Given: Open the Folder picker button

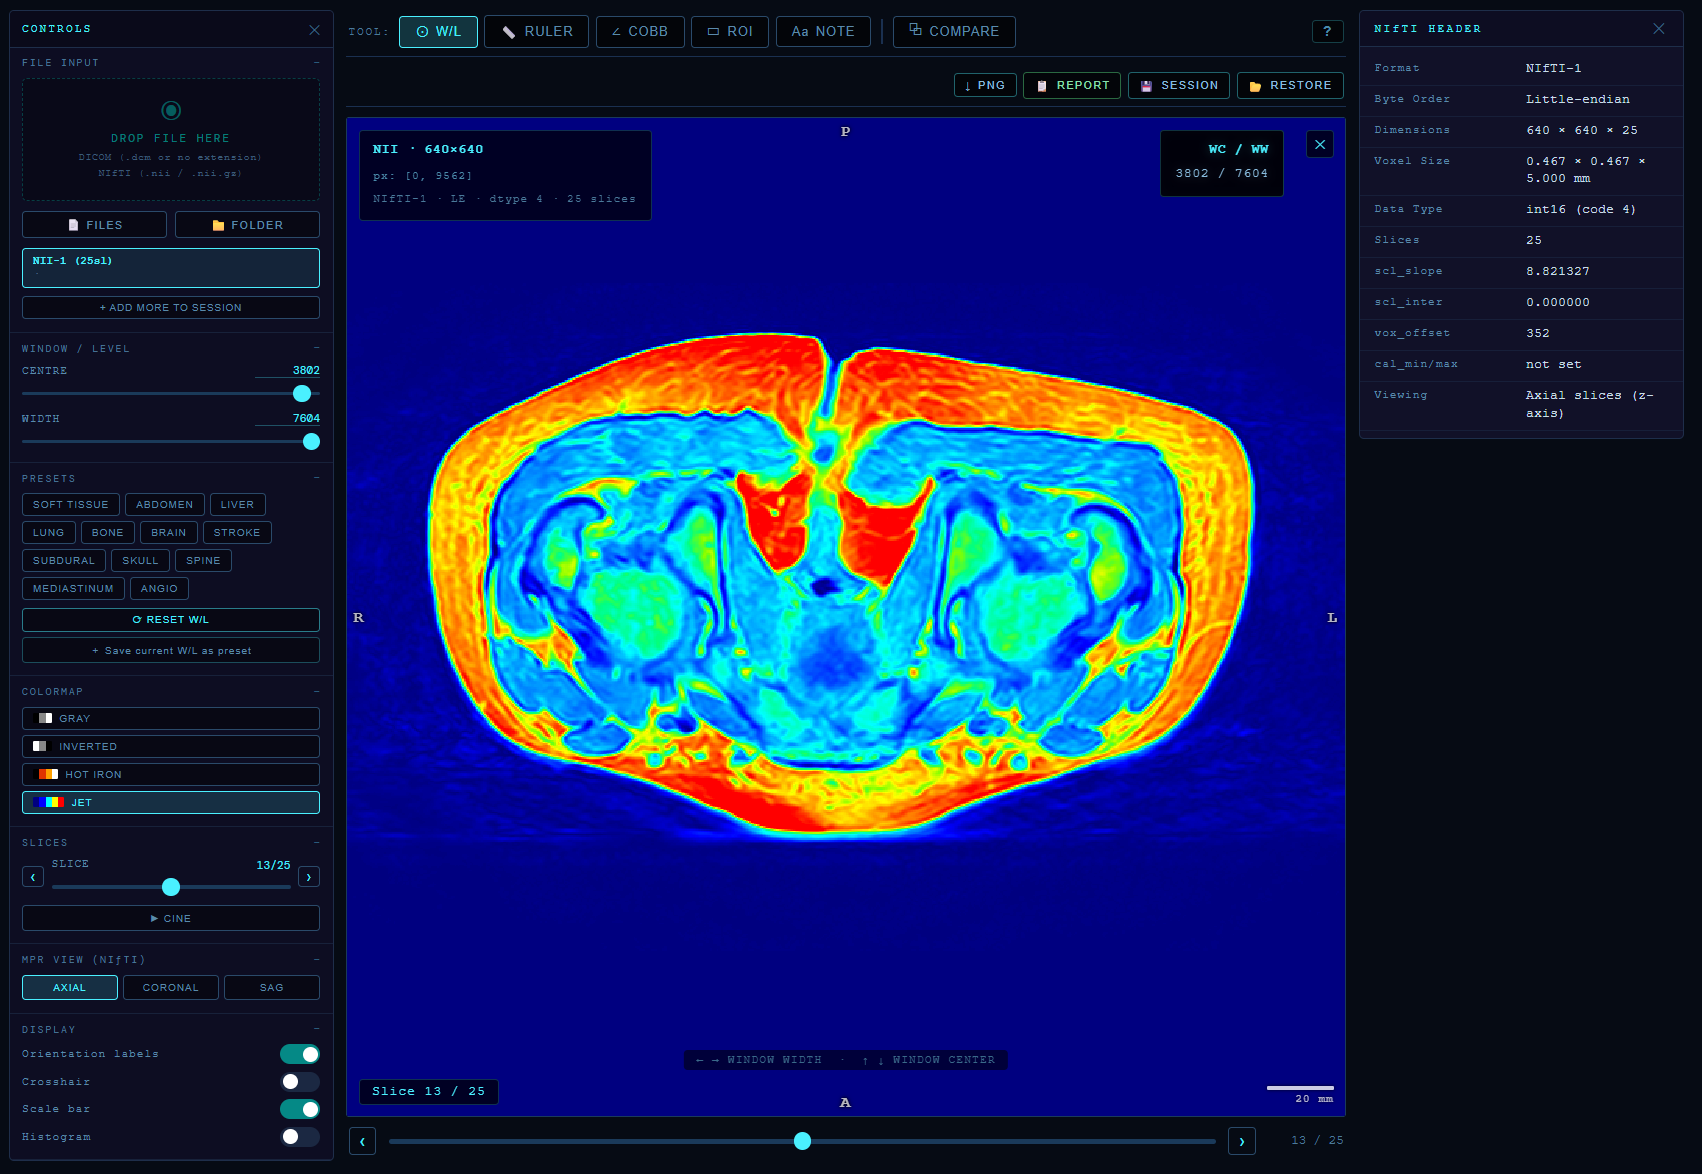Looking at the screenshot, I should [247, 225].
